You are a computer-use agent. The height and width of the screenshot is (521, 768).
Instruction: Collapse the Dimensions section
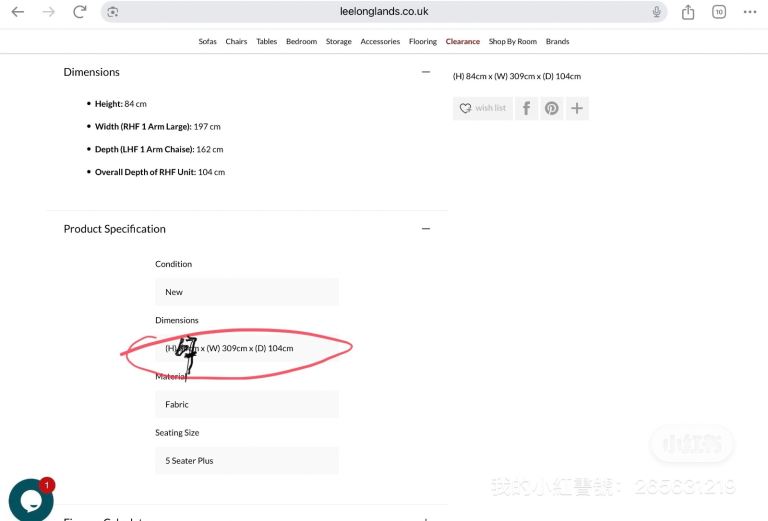[x=426, y=72]
